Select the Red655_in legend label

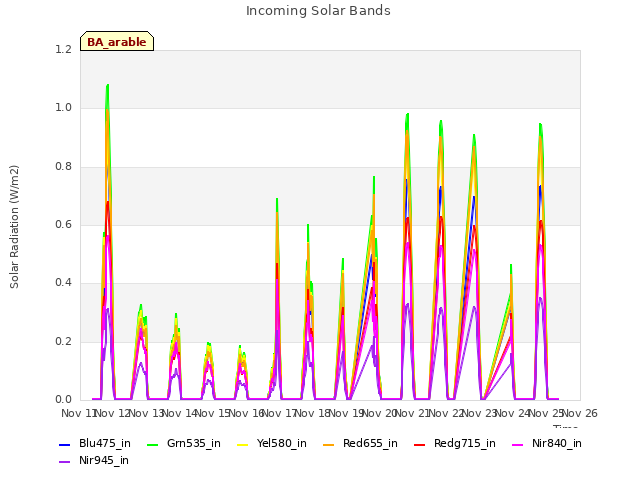[x=370, y=443]
